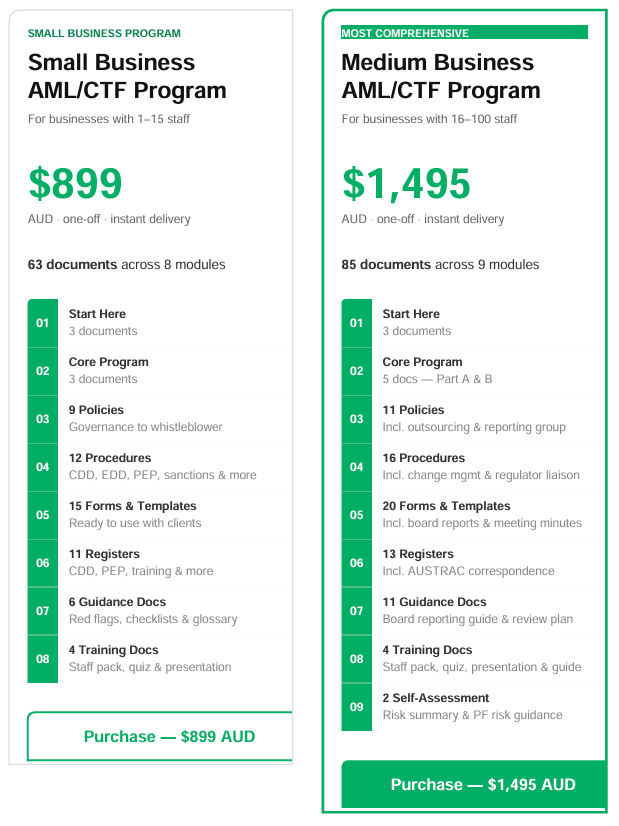619x826 pixels.
Task: Click the Small Business AML/CTF Program heading
Action: [x=127, y=77]
